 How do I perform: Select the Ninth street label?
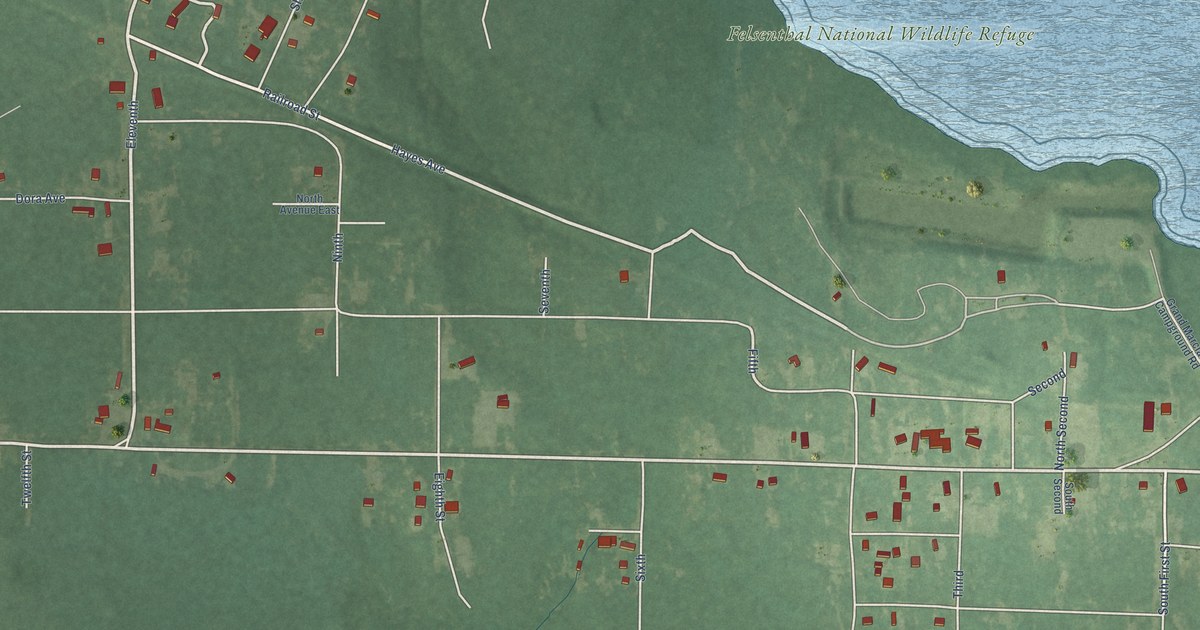coord(337,247)
